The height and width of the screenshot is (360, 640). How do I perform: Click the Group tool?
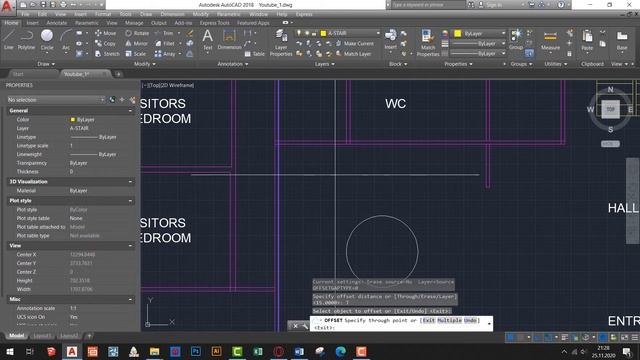[x=516, y=40]
